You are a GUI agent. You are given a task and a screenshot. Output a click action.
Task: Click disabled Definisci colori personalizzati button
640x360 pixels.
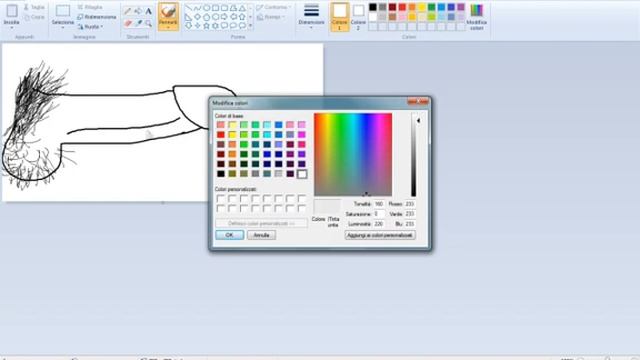261,223
